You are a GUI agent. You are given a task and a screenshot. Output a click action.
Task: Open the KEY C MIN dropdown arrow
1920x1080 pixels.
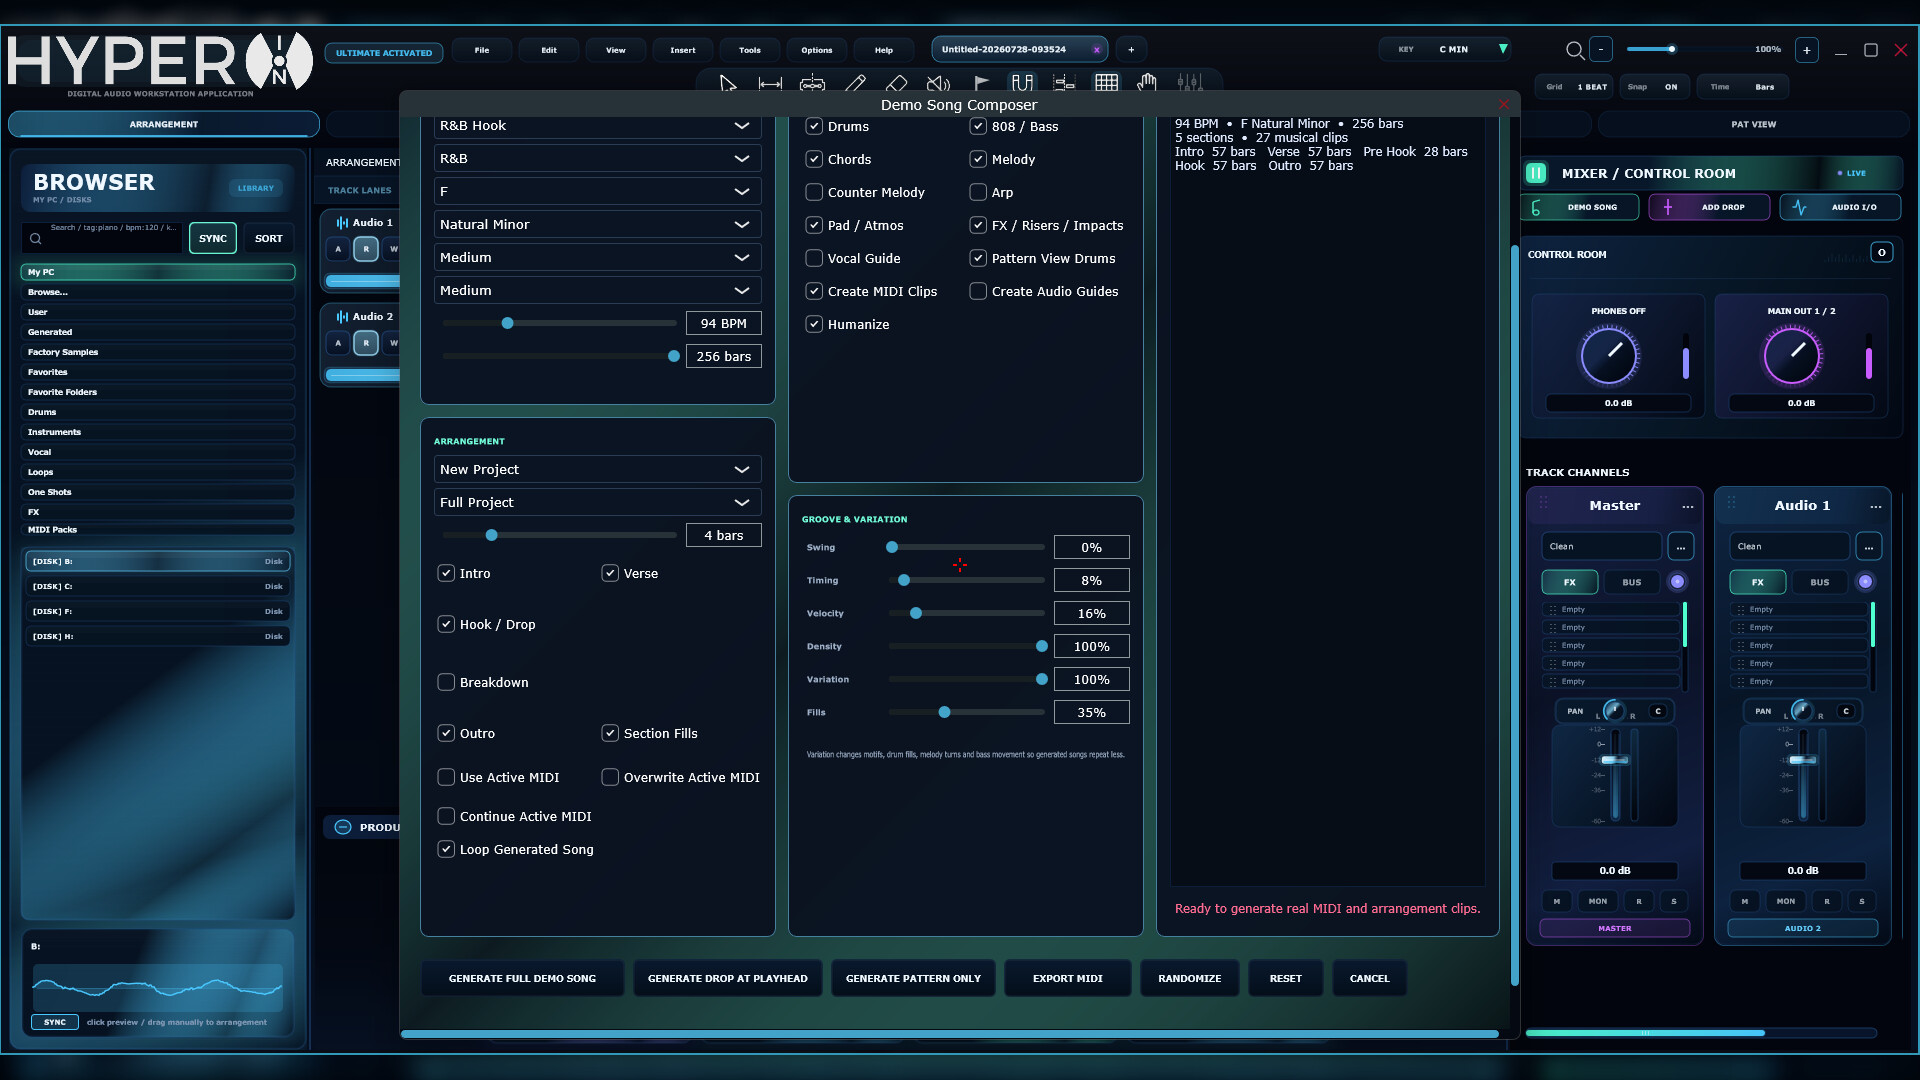click(1502, 49)
